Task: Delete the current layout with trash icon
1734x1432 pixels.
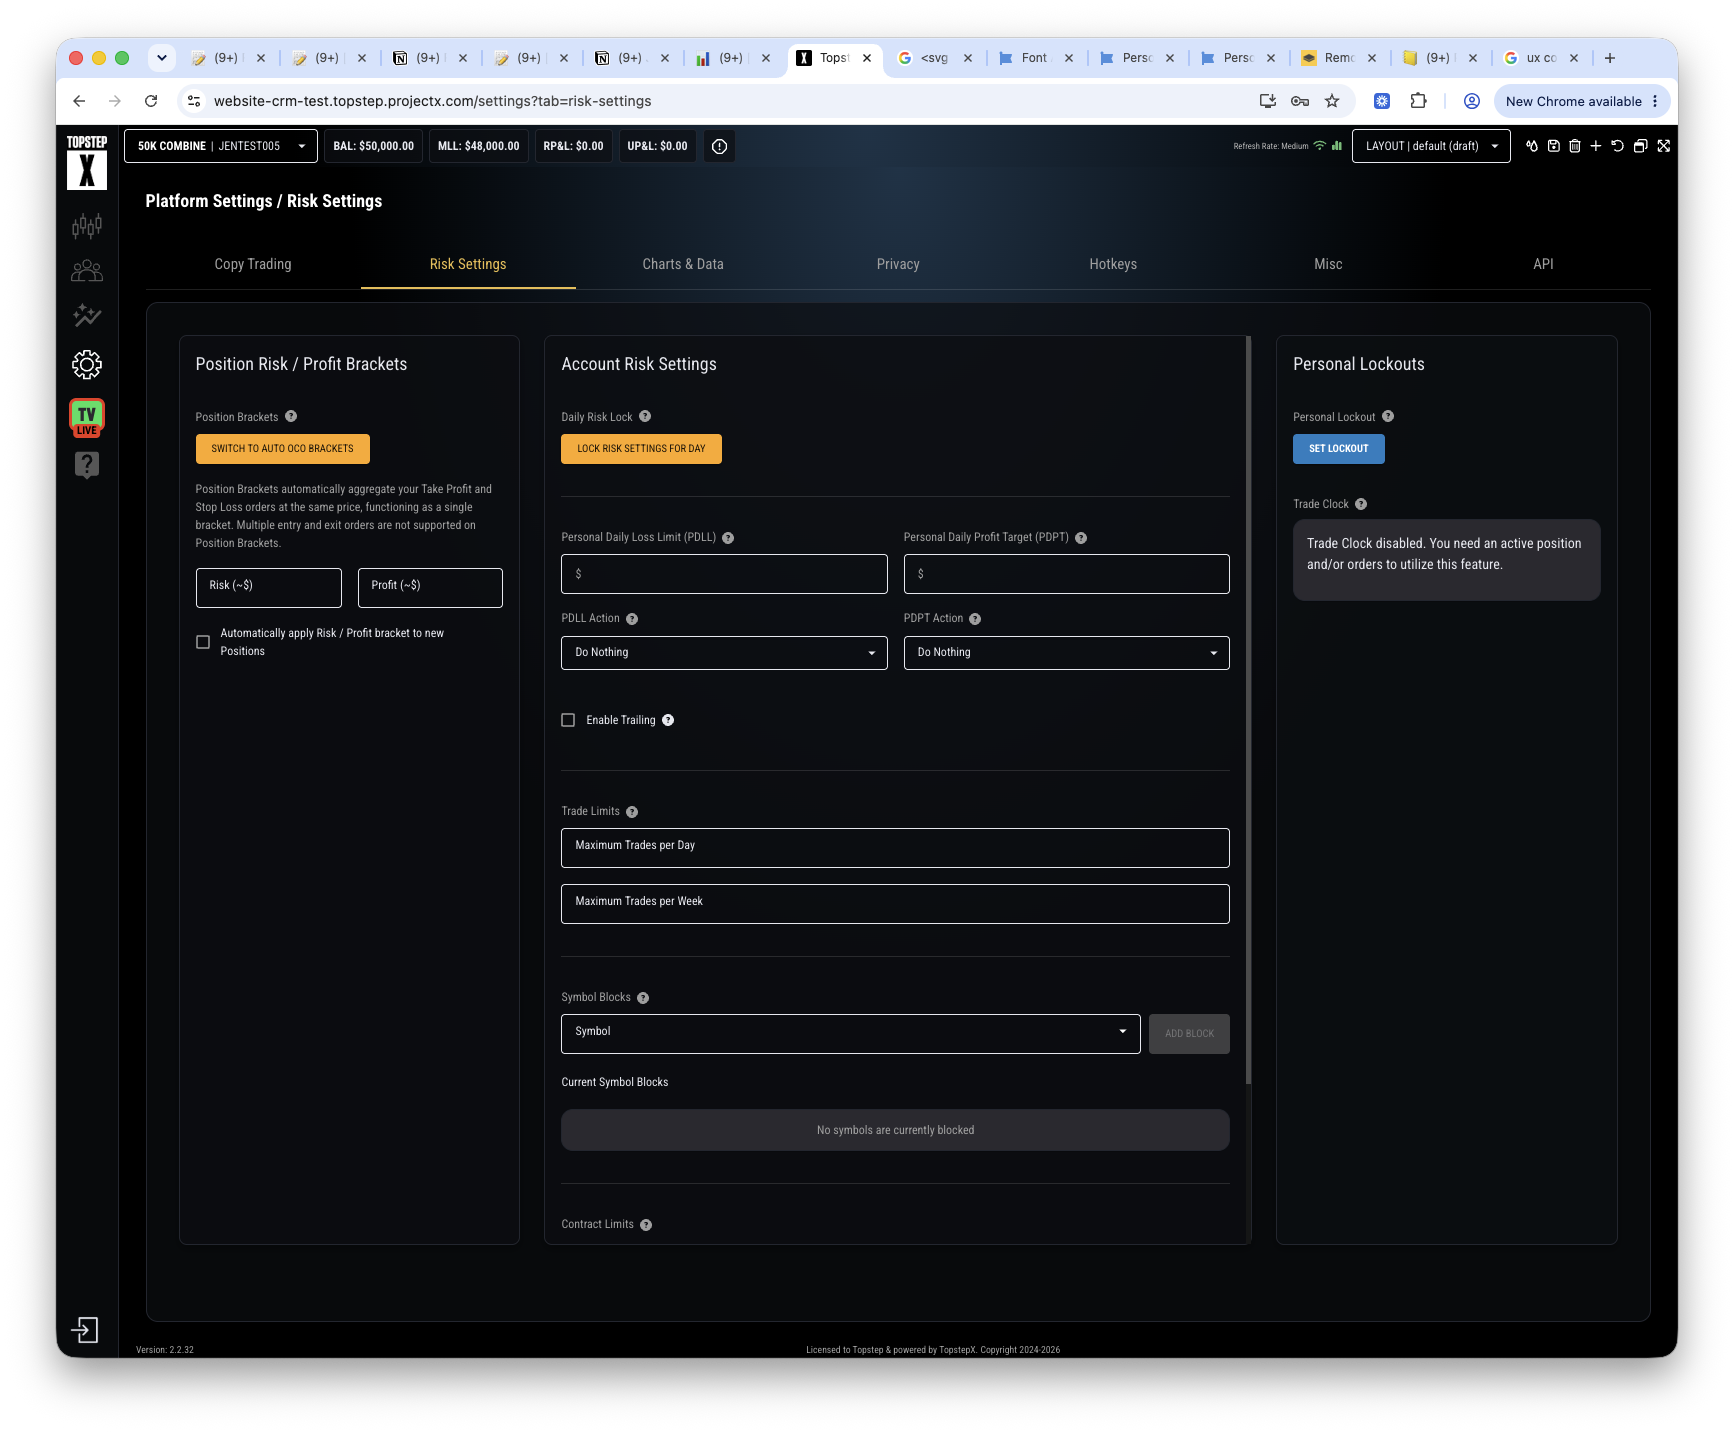Action: pyautogui.click(x=1575, y=146)
